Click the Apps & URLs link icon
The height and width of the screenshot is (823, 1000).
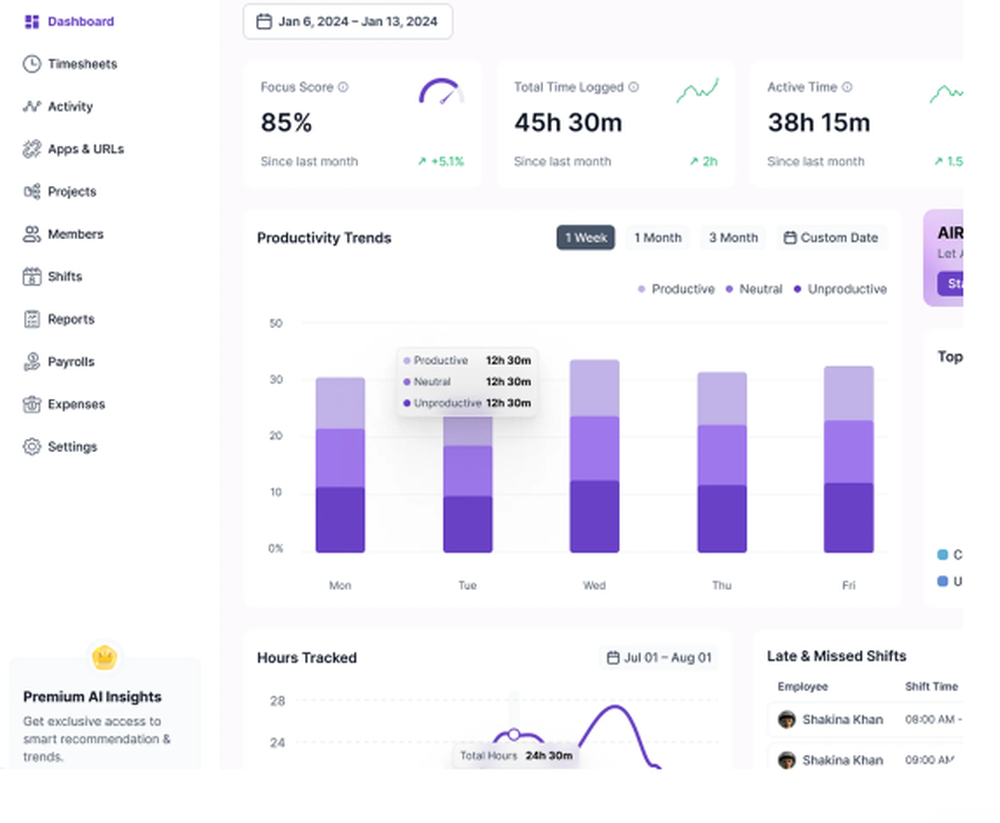[32, 149]
